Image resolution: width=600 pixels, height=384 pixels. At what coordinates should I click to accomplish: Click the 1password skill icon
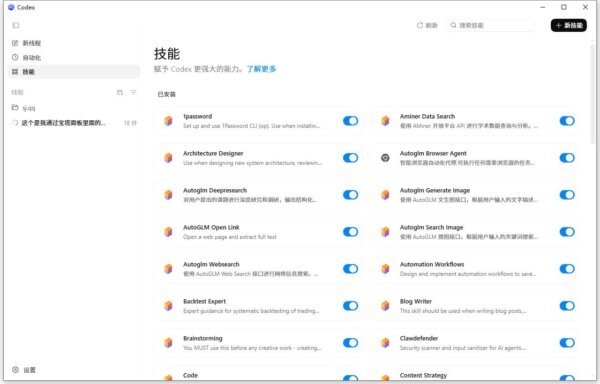click(x=168, y=121)
